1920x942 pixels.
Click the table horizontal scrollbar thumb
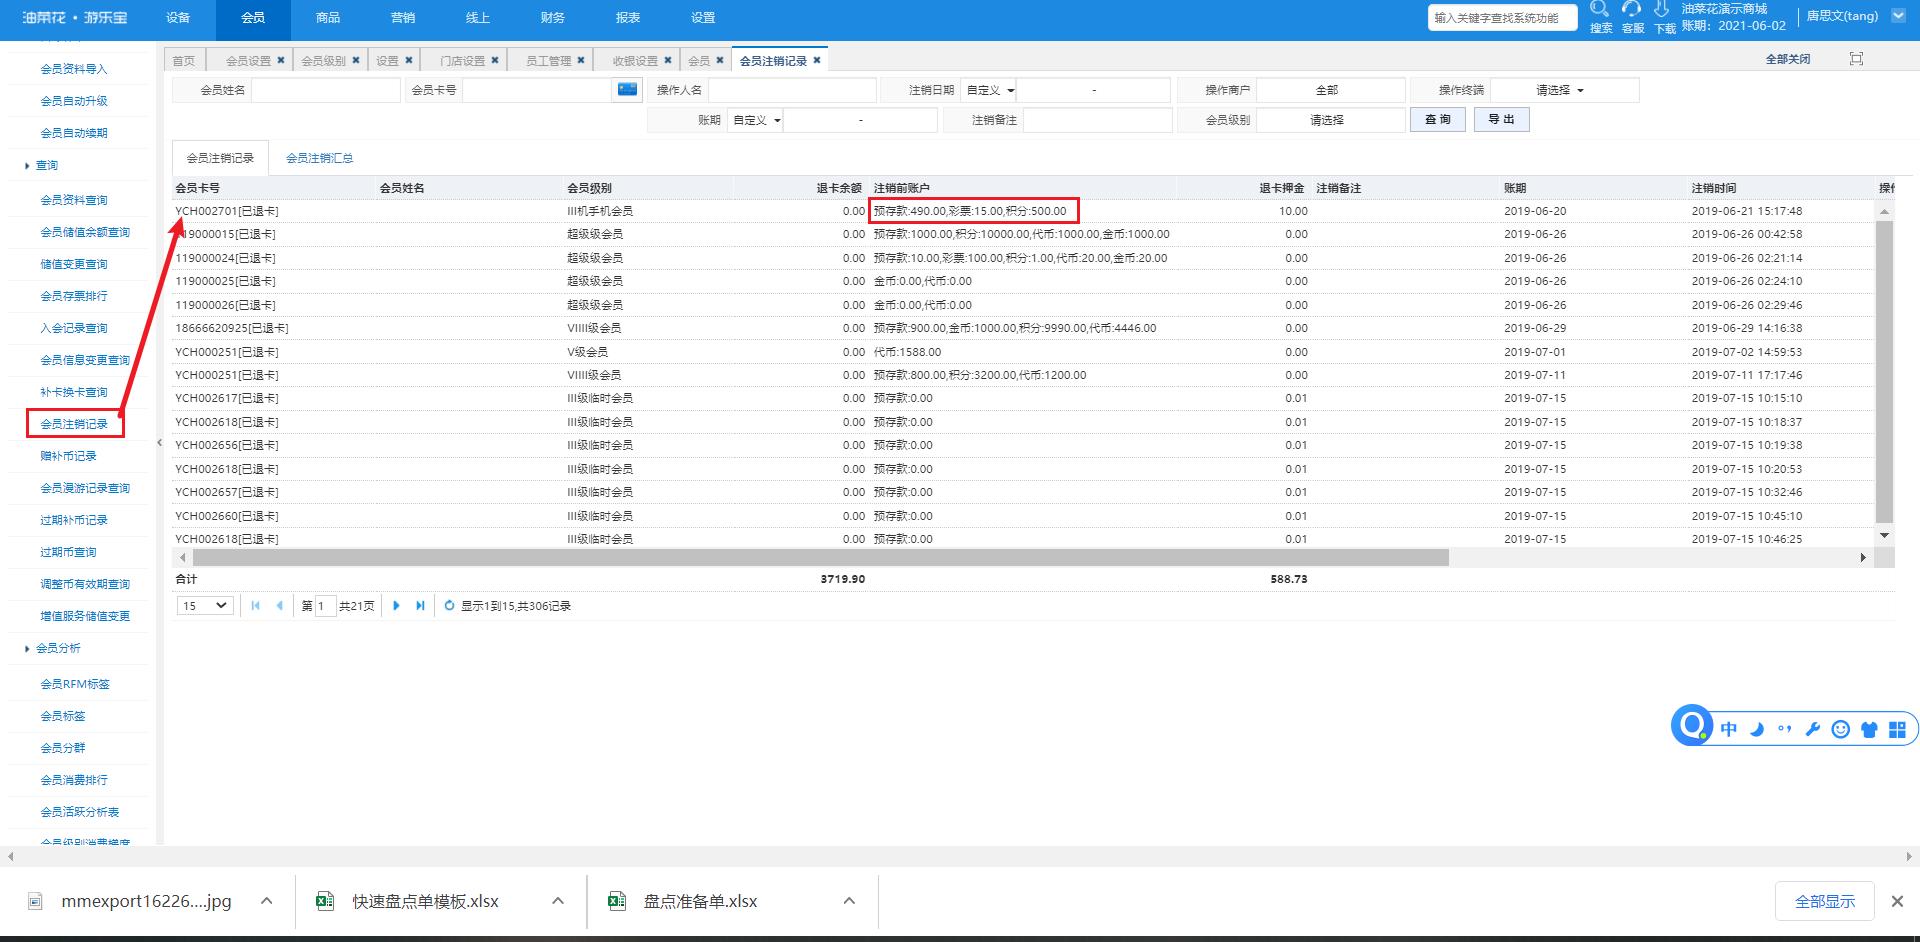821,557
